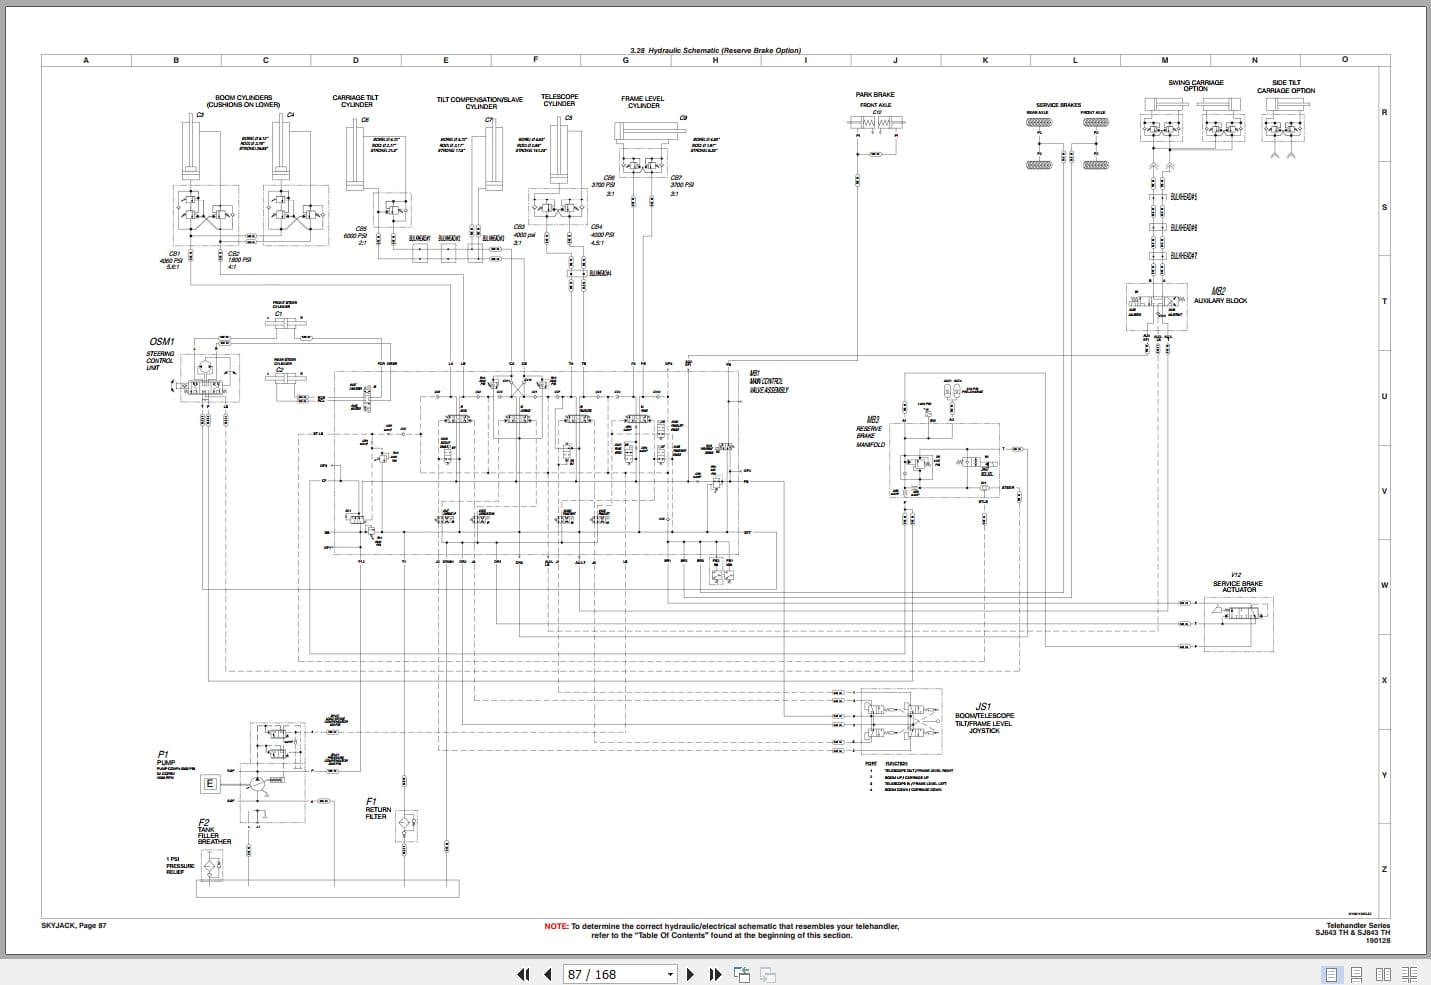Jump to the last page
The image size is (1431, 985).
[x=715, y=974]
